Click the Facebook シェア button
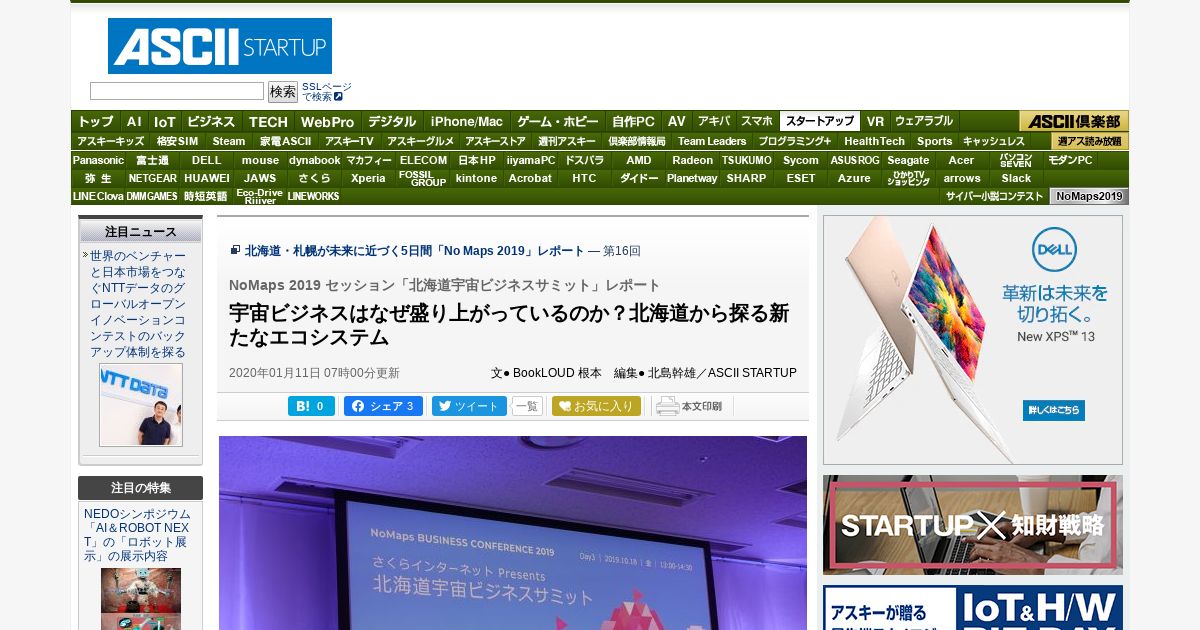The width and height of the screenshot is (1200, 630). pos(383,406)
